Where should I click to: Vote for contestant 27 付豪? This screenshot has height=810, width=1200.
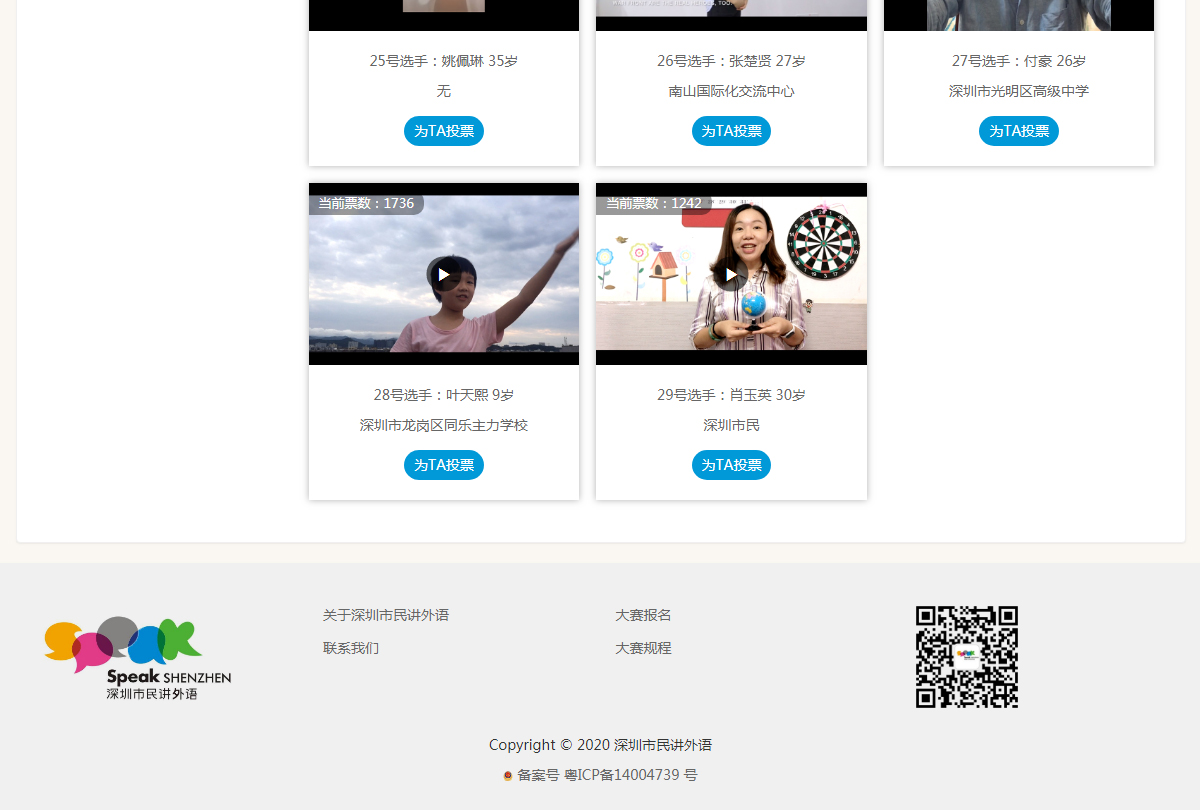(x=1019, y=131)
